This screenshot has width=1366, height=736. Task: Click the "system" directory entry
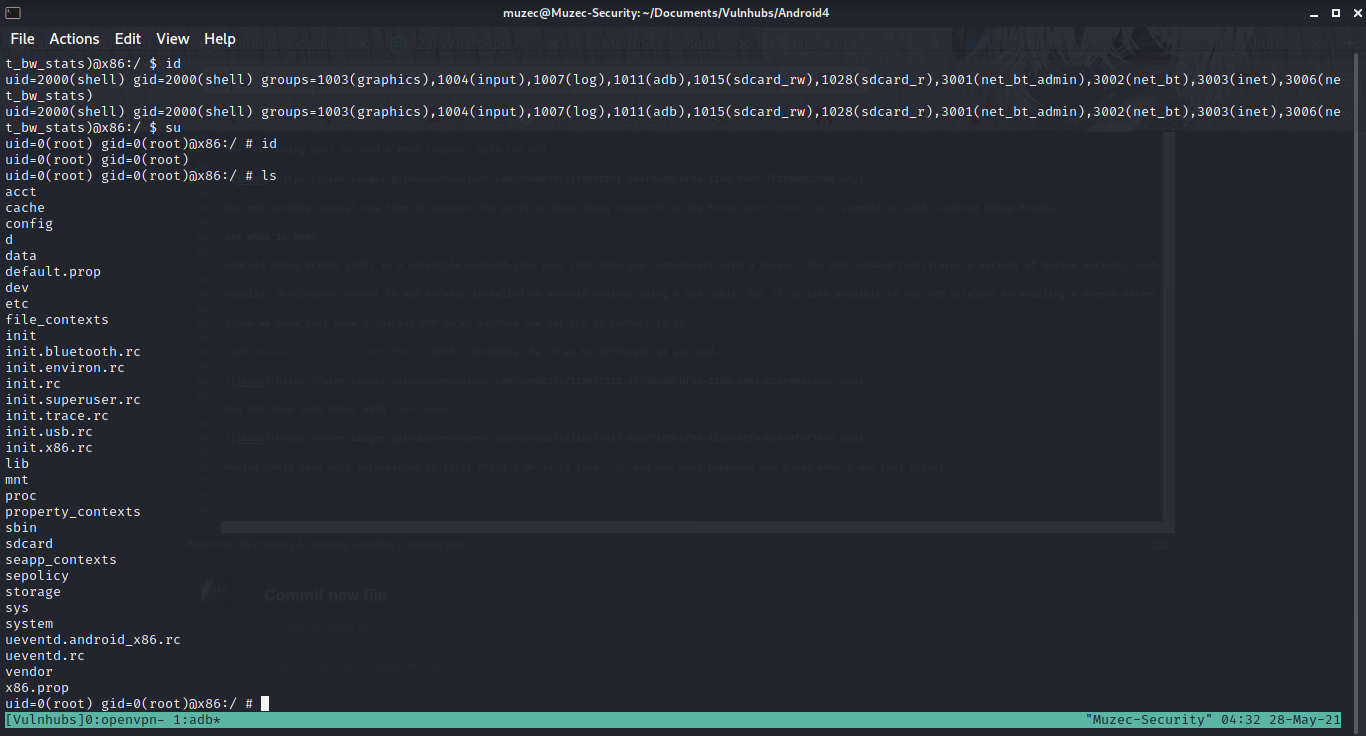coord(29,624)
